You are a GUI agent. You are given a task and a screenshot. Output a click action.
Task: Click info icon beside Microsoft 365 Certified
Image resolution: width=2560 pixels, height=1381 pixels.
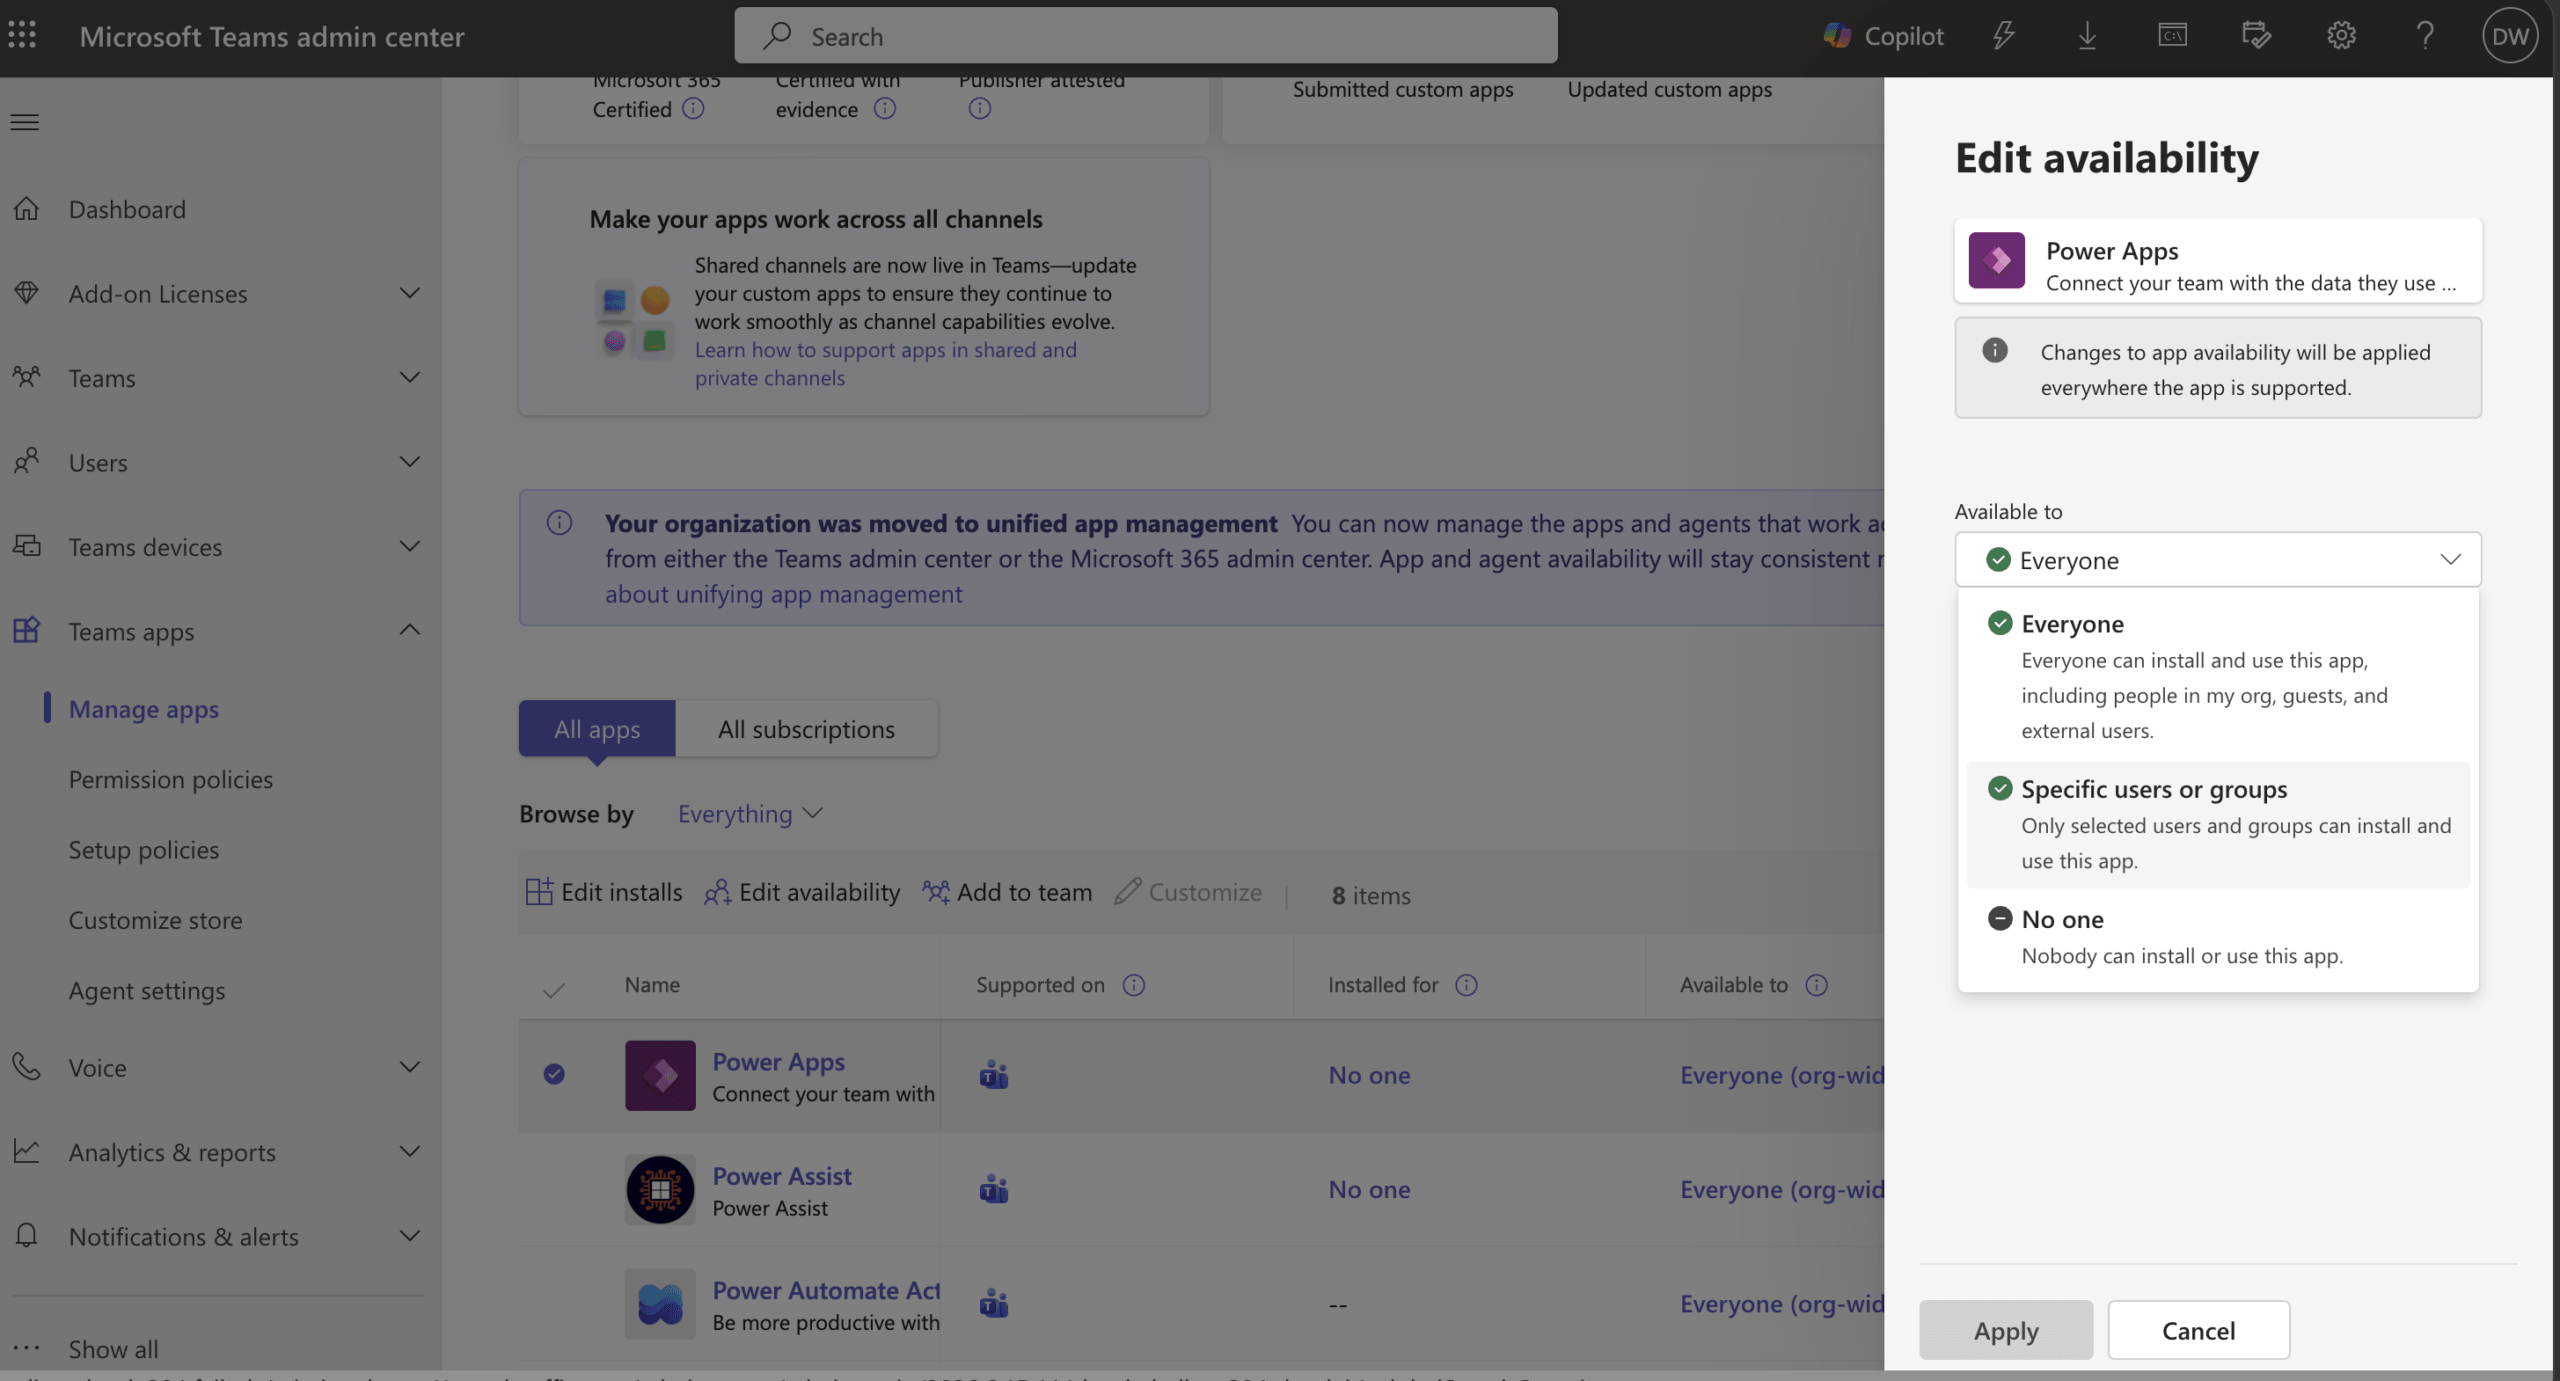[693, 109]
